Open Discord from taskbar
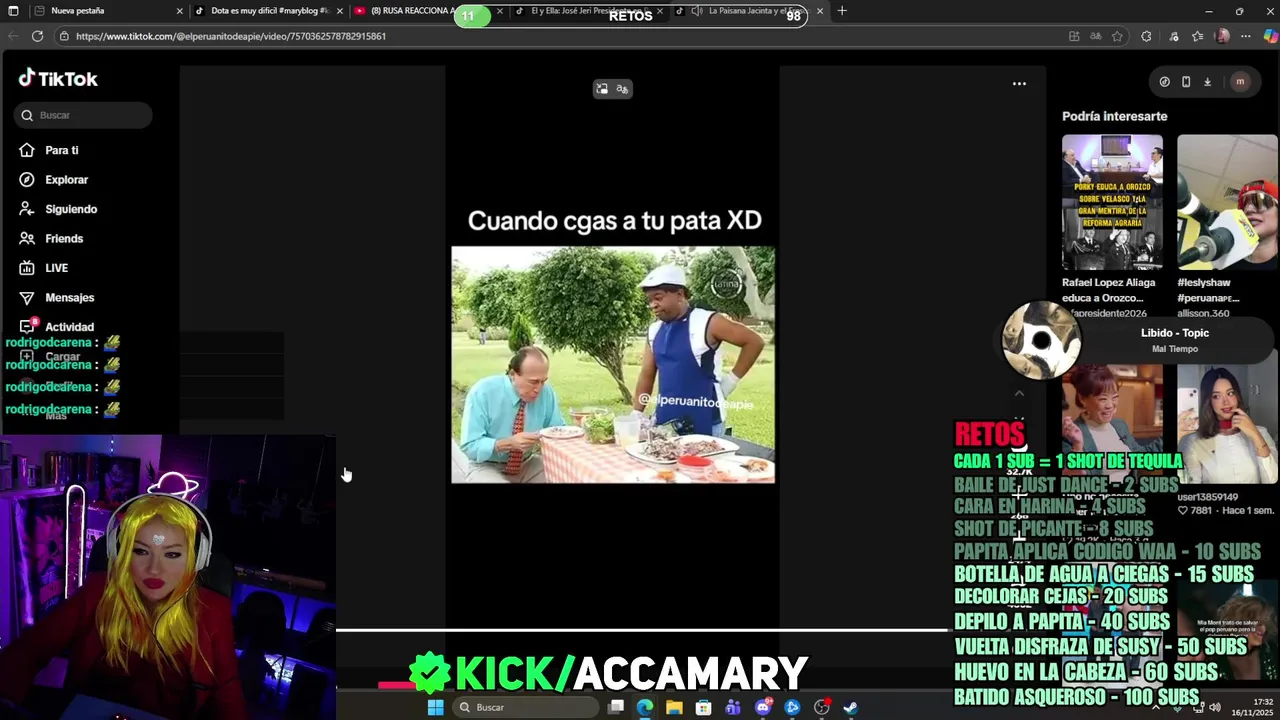The height and width of the screenshot is (720, 1280). click(763, 707)
